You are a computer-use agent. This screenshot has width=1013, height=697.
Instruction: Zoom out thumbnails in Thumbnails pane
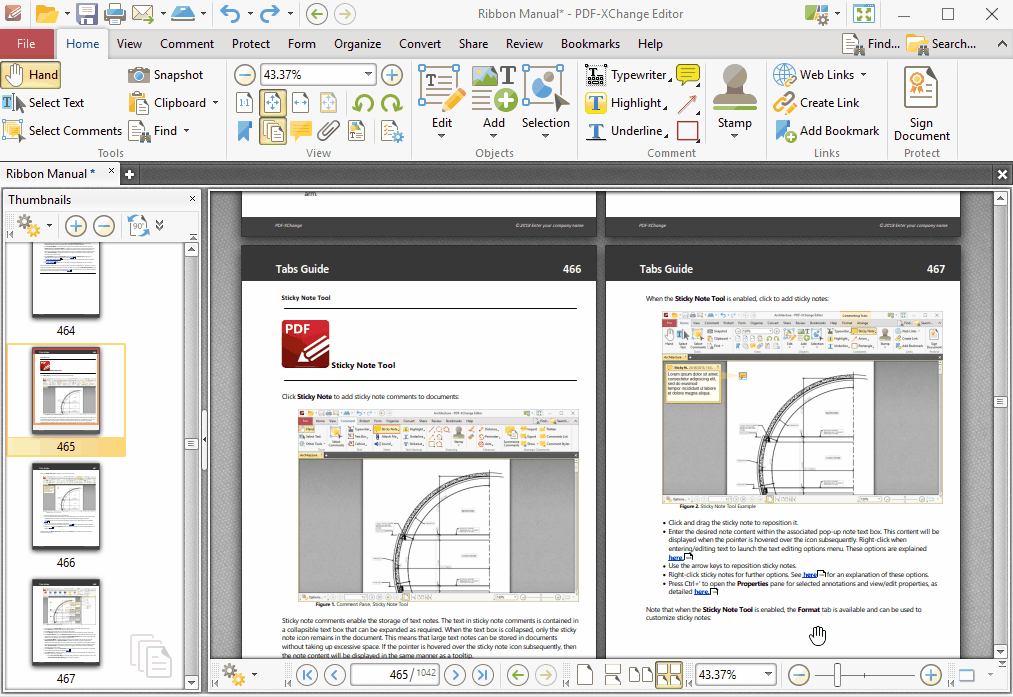(104, 225)
